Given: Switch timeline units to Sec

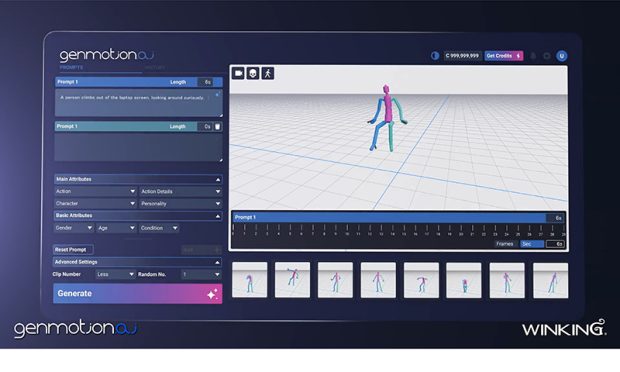Looking at the screenshot, I should 531,244.
